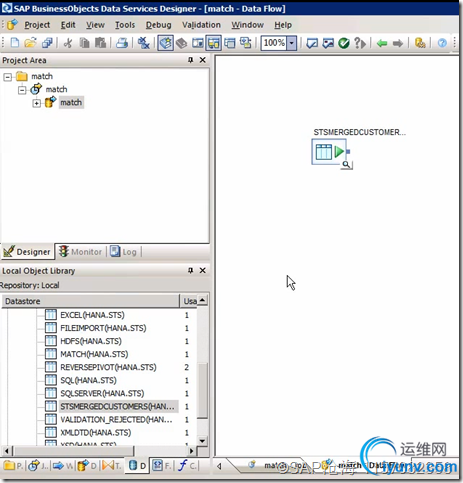Click the Print toolbar icon

(x=122, y=43)
